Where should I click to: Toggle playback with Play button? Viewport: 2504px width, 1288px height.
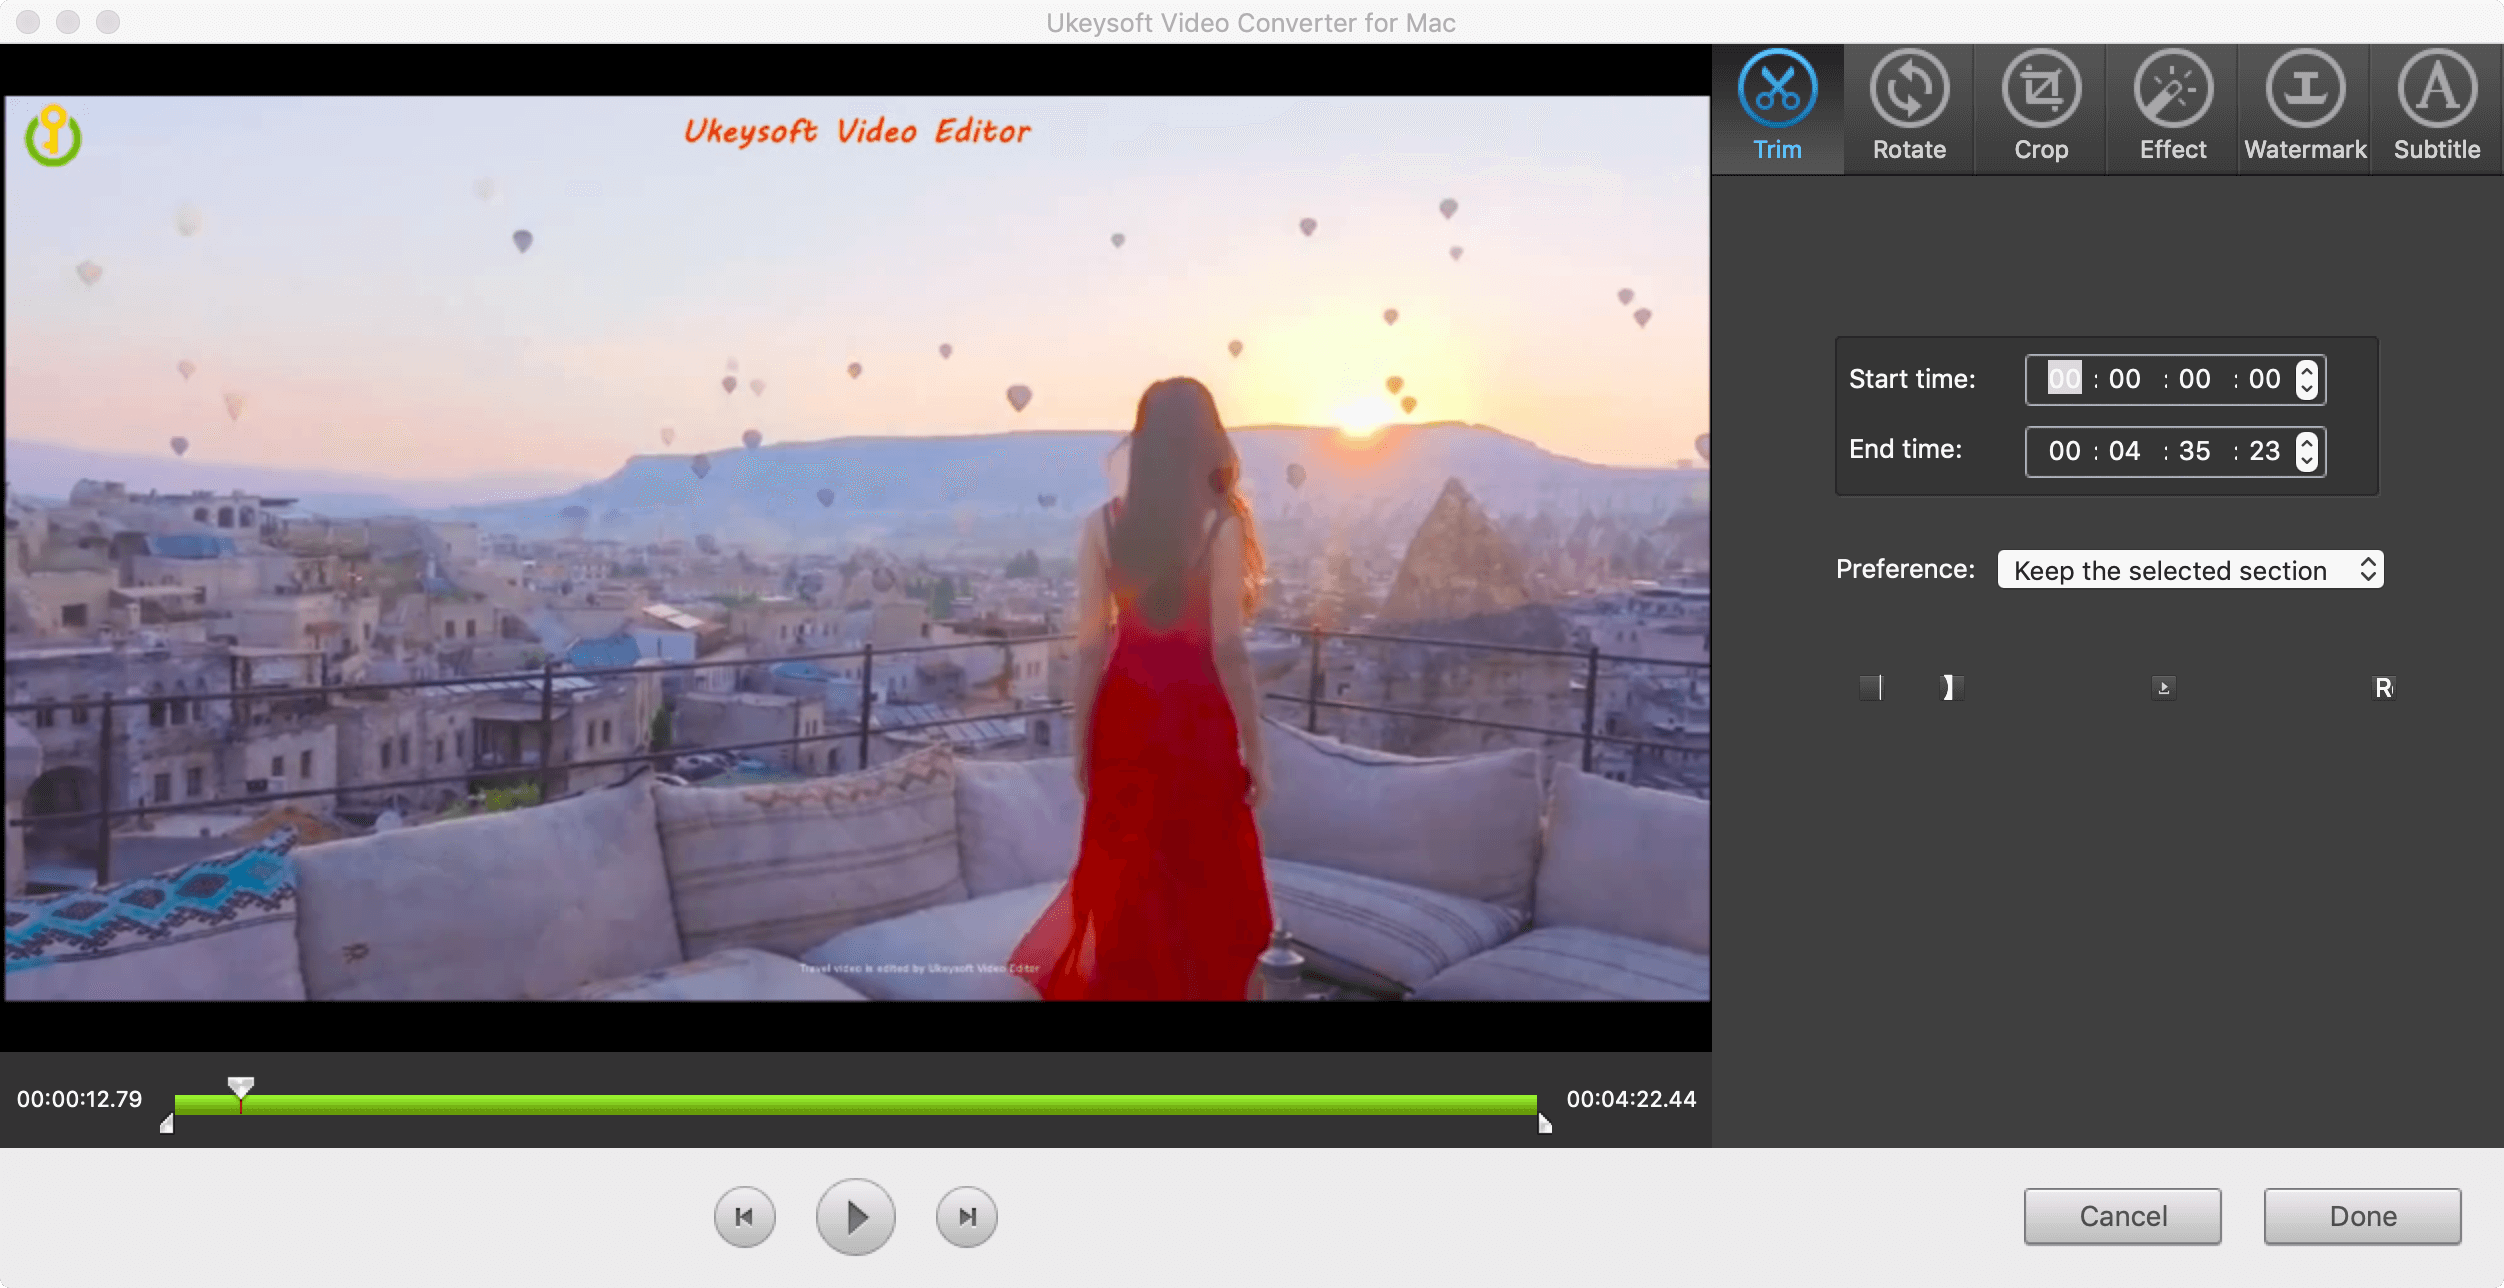pos(854,1216)
